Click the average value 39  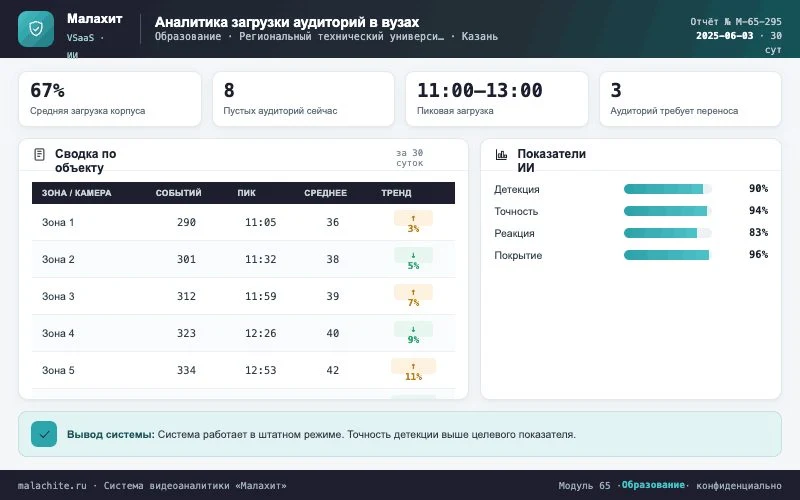333,296
